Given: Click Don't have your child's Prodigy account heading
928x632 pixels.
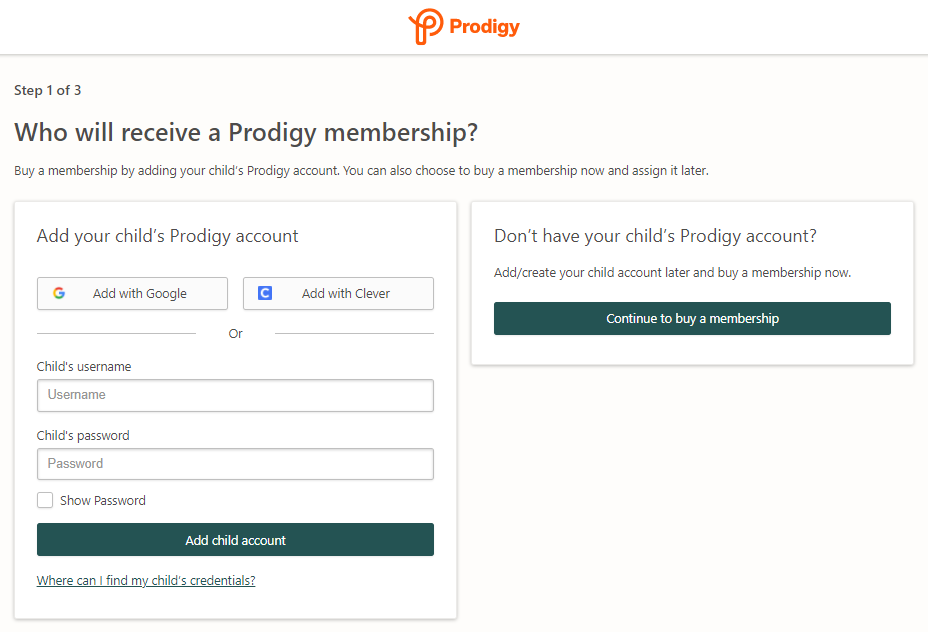Looking at the screenshot, I should point(655,236).
